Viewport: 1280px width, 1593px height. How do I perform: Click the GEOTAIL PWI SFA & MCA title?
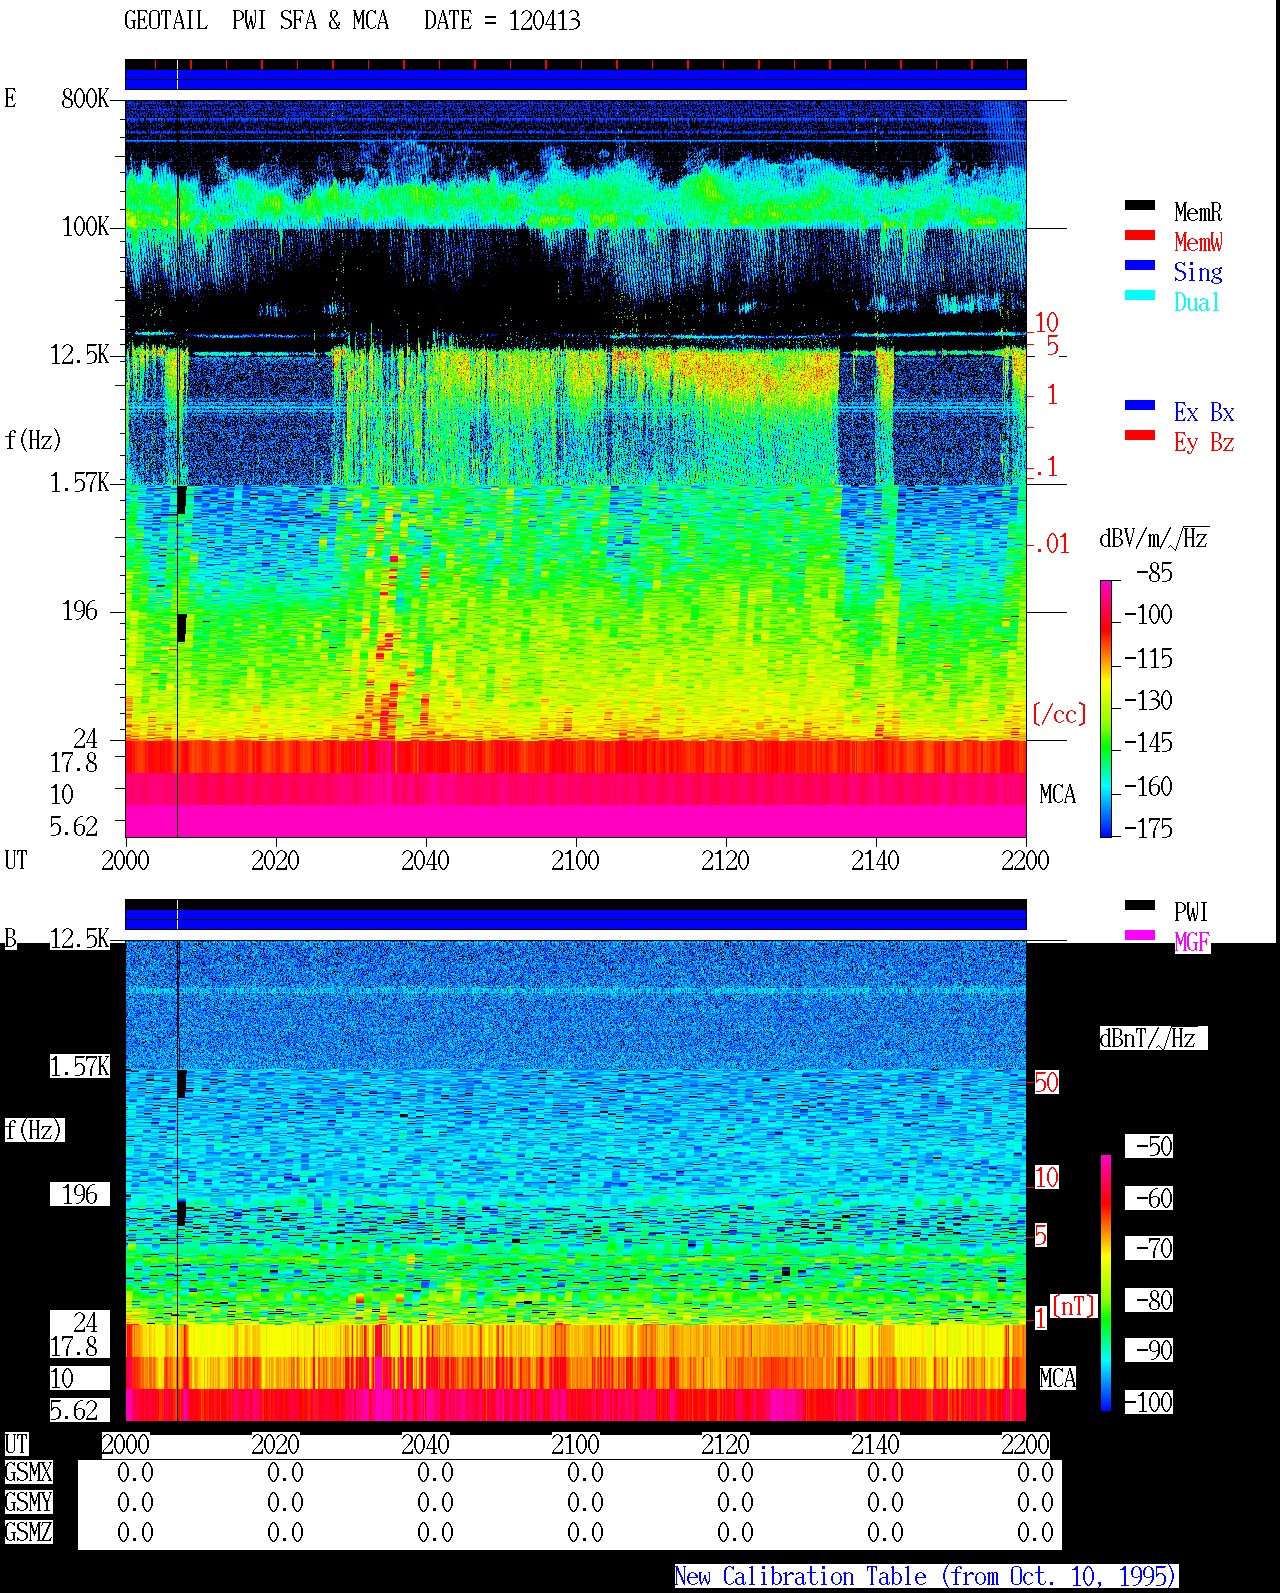pos(256,20)
